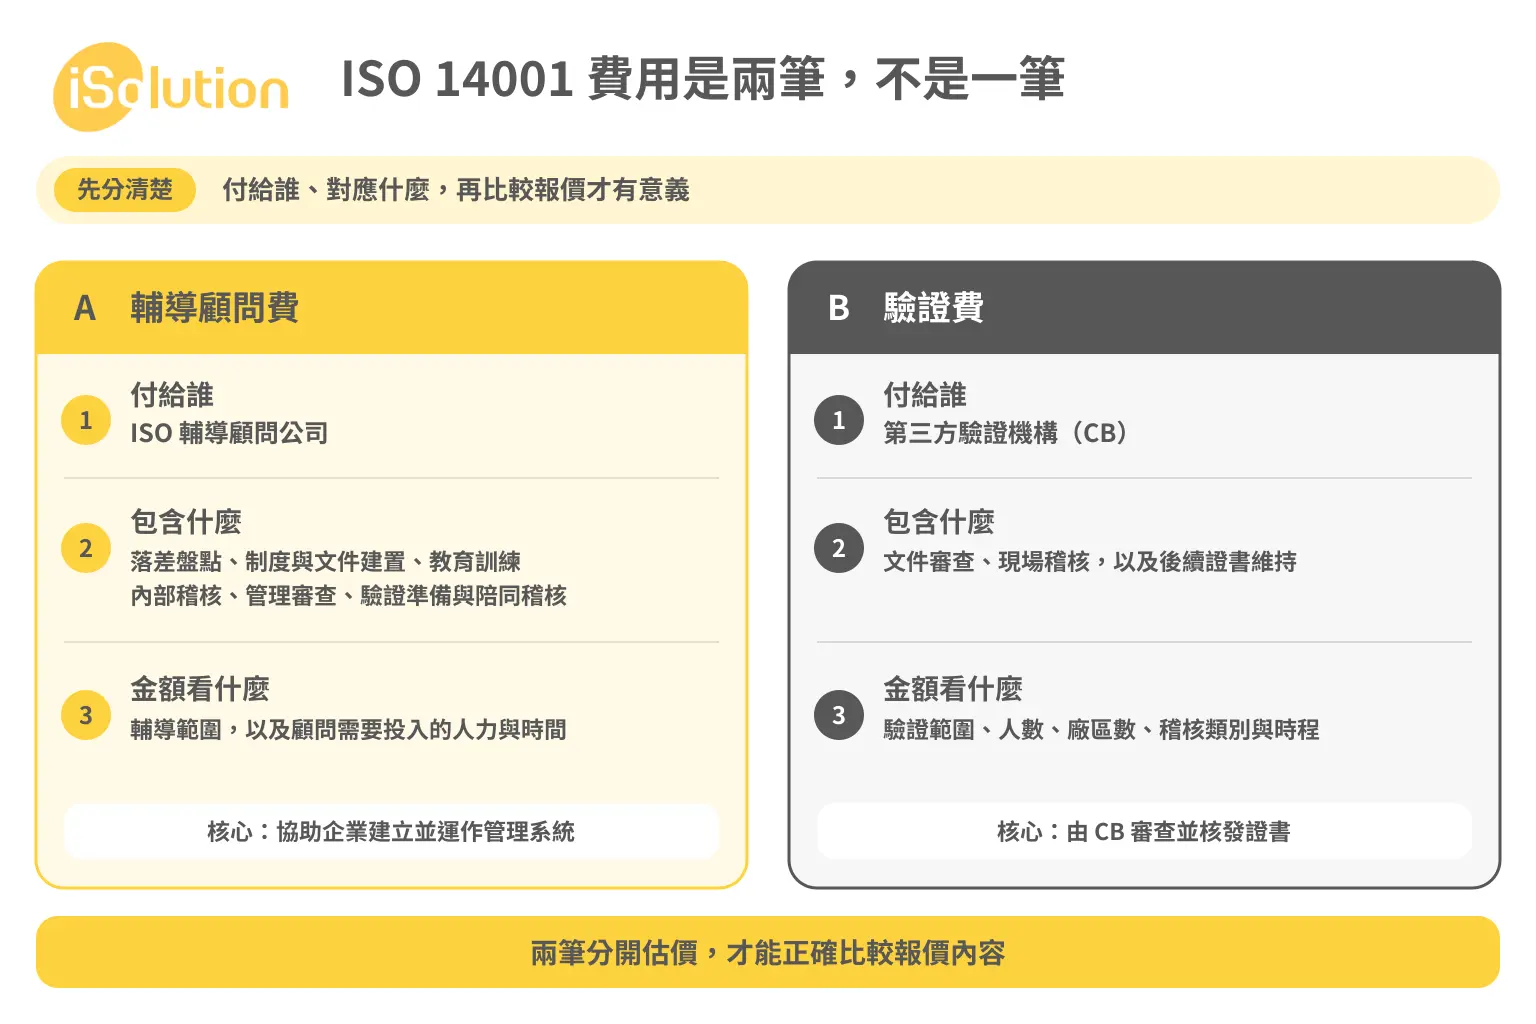Viewport: 1536px width, 1024px height.
Task: Click the iSolution logo
Action: point(171,87)
